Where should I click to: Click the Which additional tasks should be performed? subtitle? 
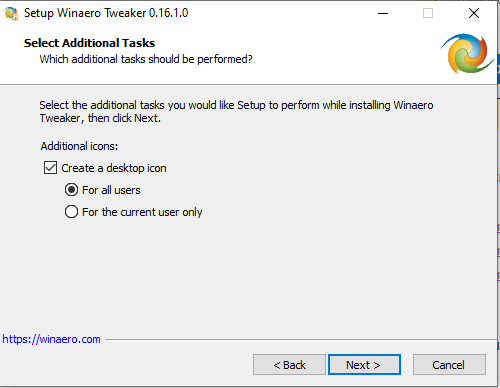pos(146,59)
